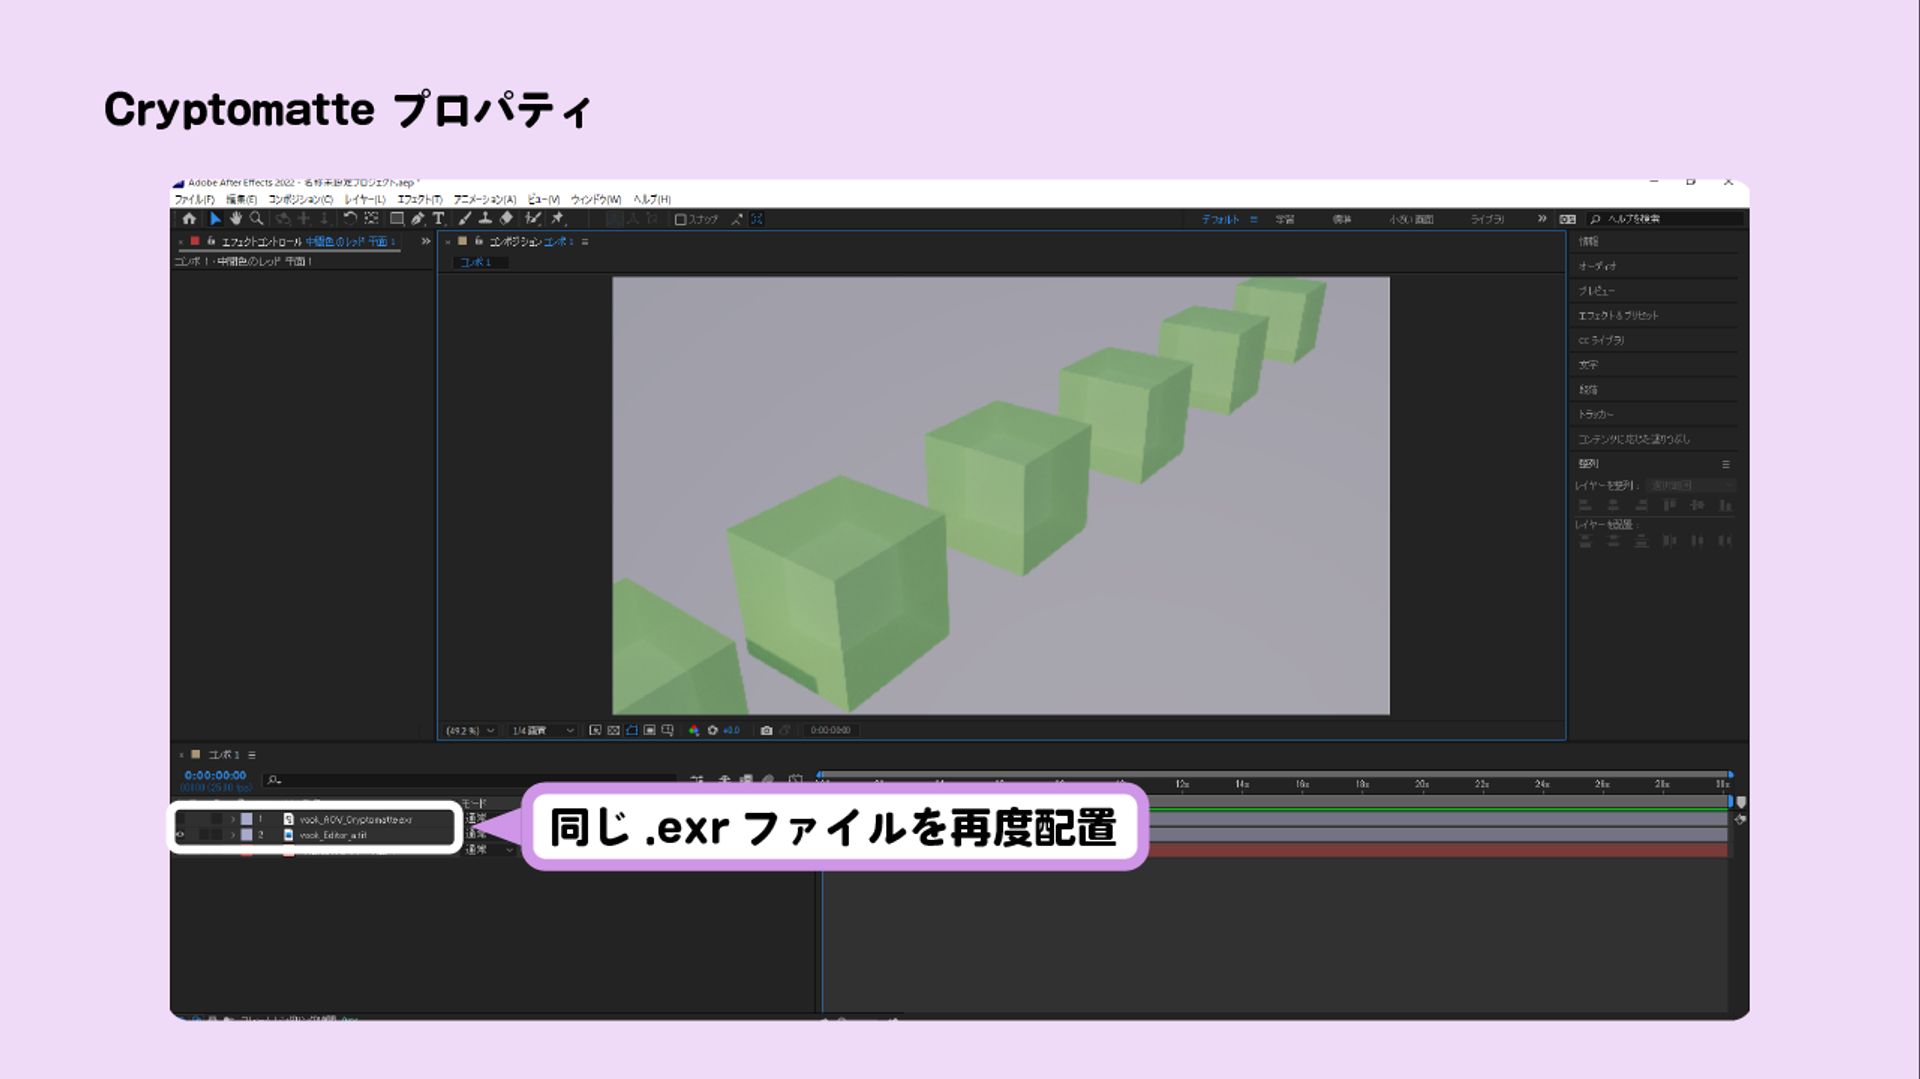Open the プレビュー panel
This screenshot has height=1079, width=1920.
click(1600, 290)
